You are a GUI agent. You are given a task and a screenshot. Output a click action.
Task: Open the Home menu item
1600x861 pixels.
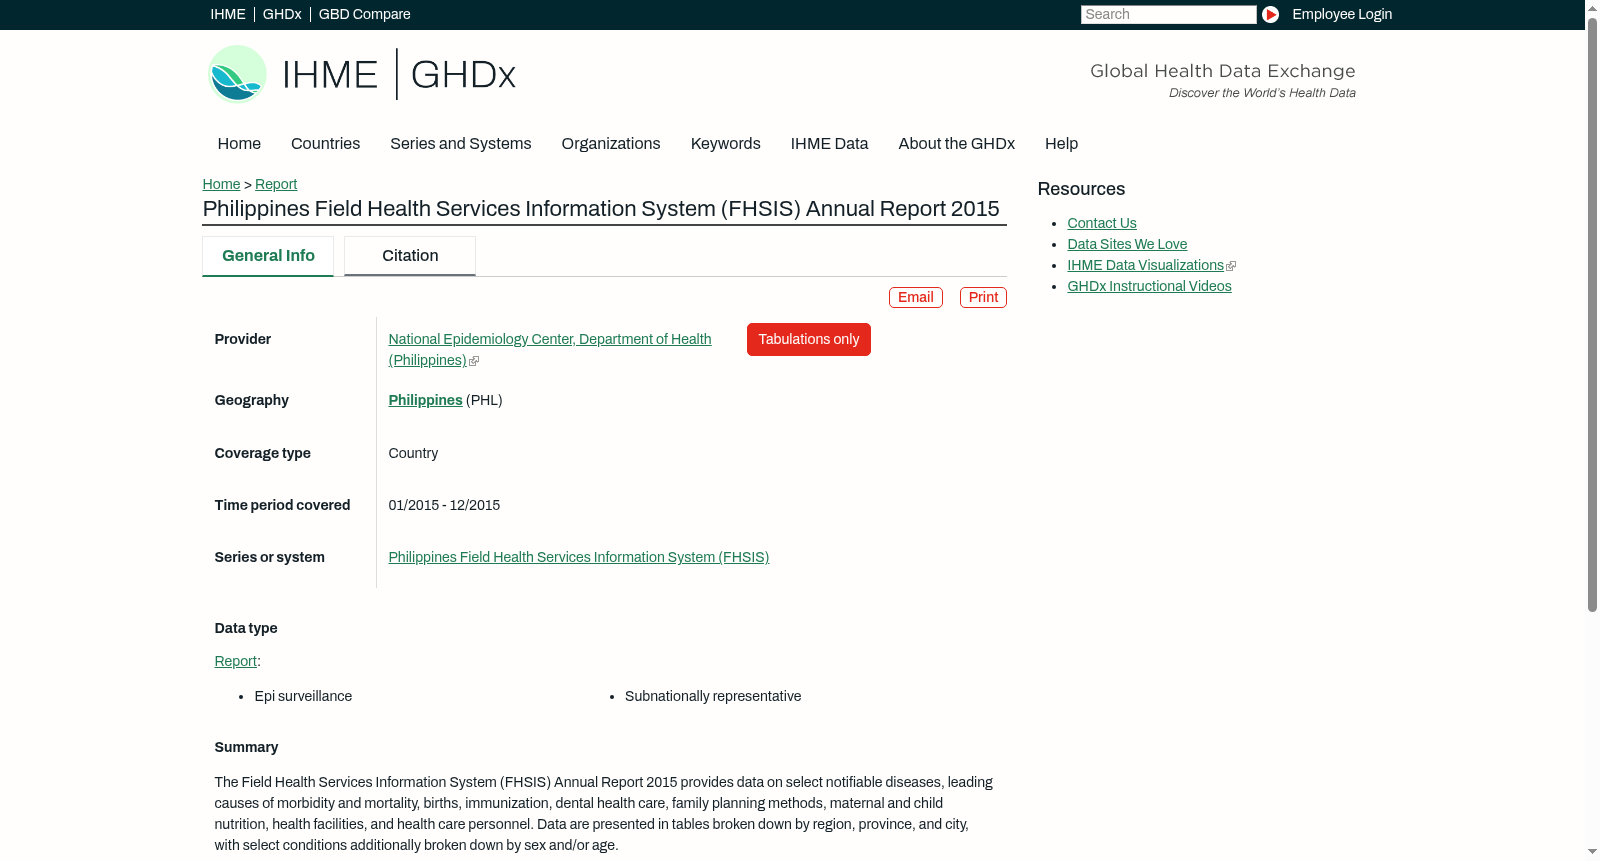pyautogui.click(x=239, y=144)
